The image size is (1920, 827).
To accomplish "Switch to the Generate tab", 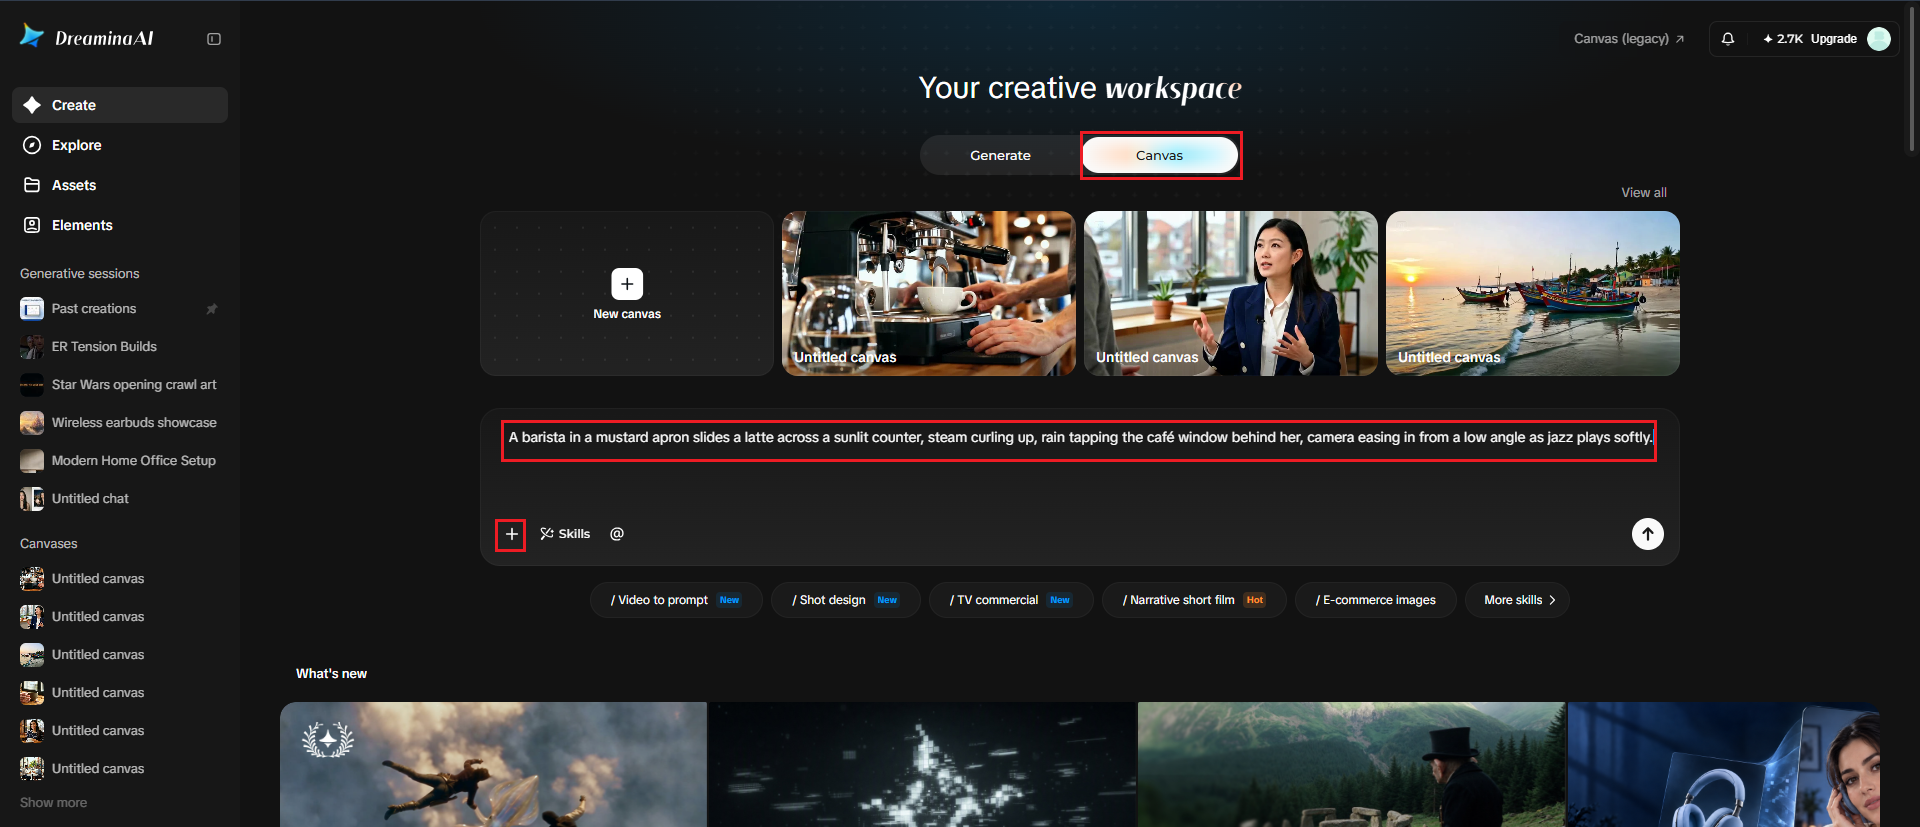I will coord(1000,155).
